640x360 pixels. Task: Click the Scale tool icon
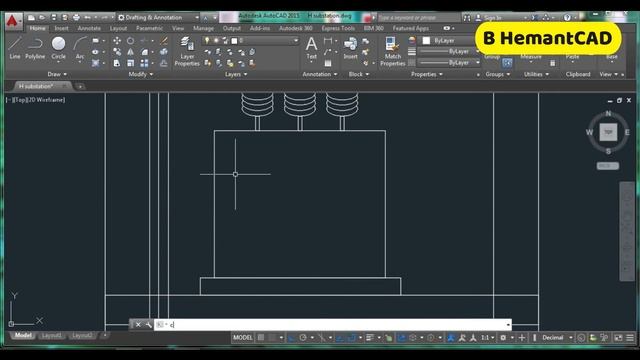pyautogui.click(x=130, y=63)
